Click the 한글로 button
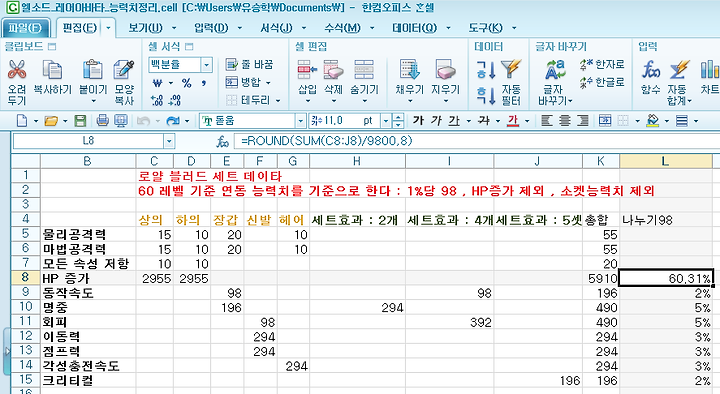The height and width of the screenshot is (394, 720). point(602,83)
